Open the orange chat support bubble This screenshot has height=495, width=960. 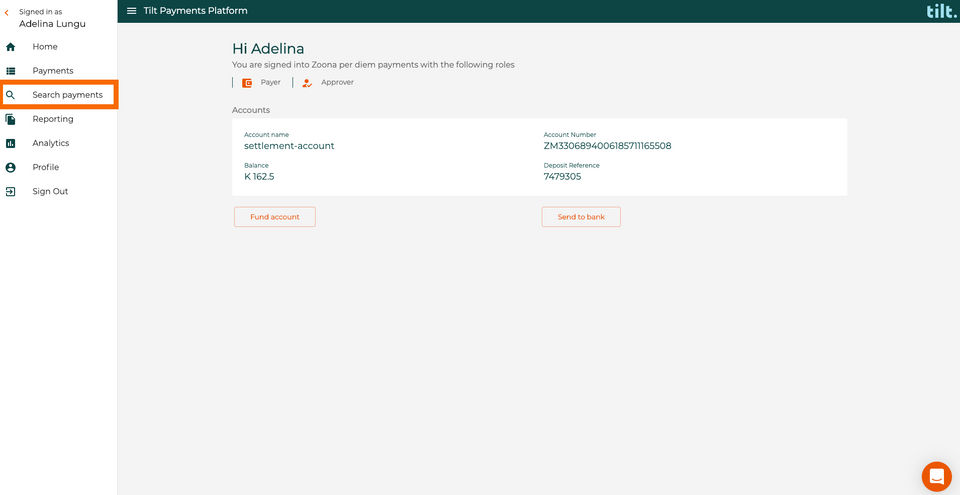937,477
